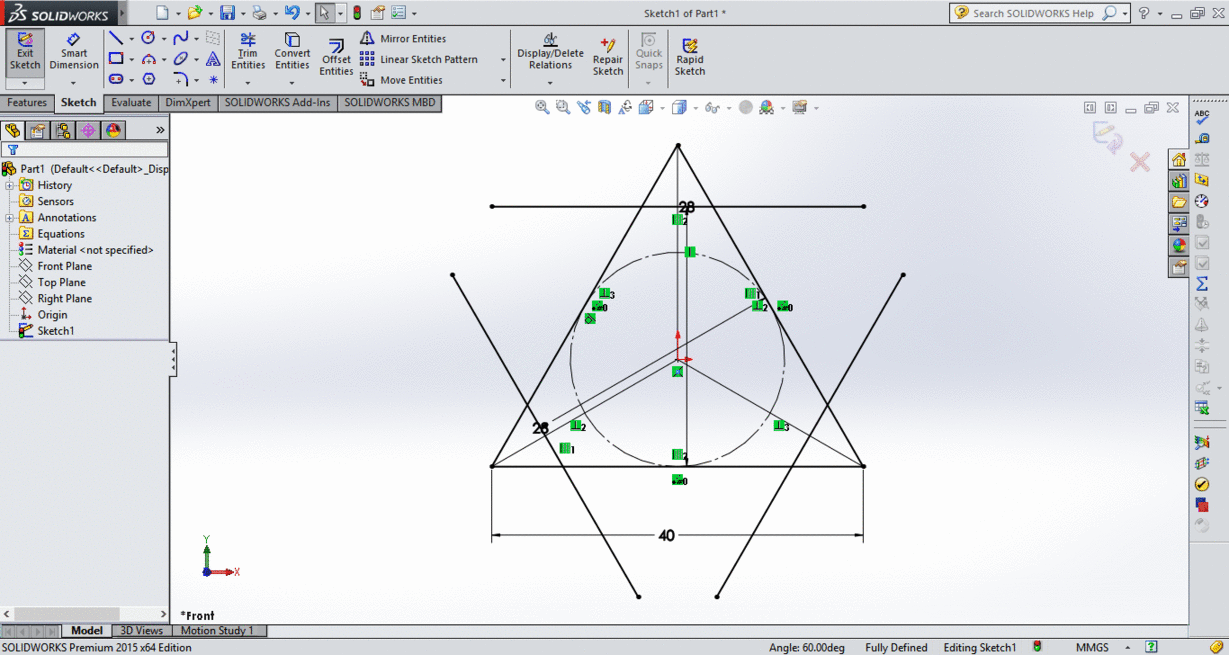
Task: Open the Hide/Show Items glasses icon
Action: pyautogui.click(x=713, y=107)
